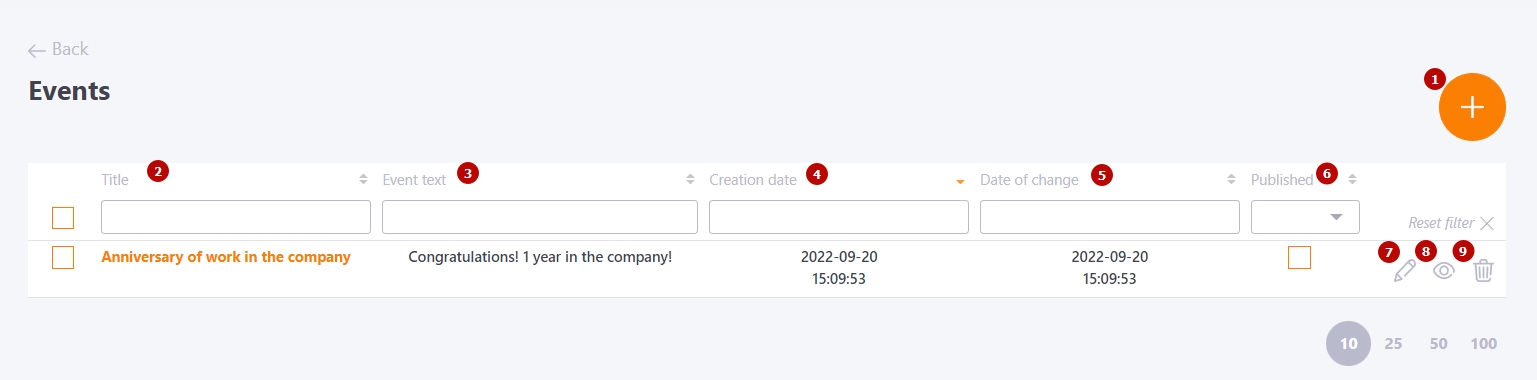Sort by Published column arrows
Viewport: 1537px width, 380px height.
pos(1352,180)
